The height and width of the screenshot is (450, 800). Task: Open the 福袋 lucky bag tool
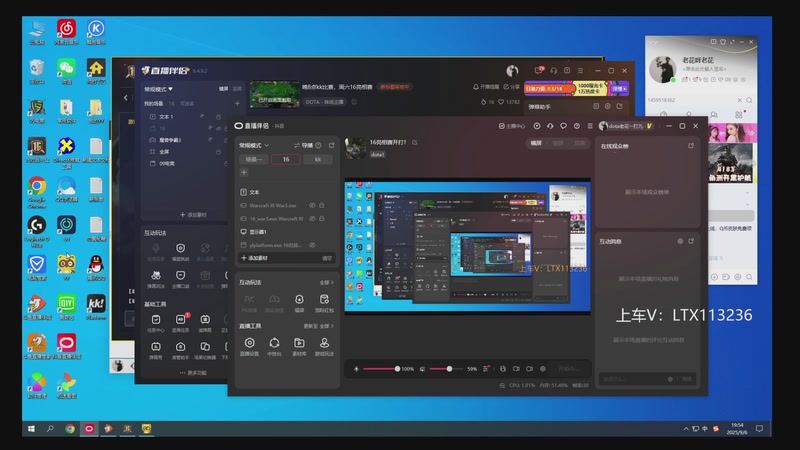click(299, 303)
